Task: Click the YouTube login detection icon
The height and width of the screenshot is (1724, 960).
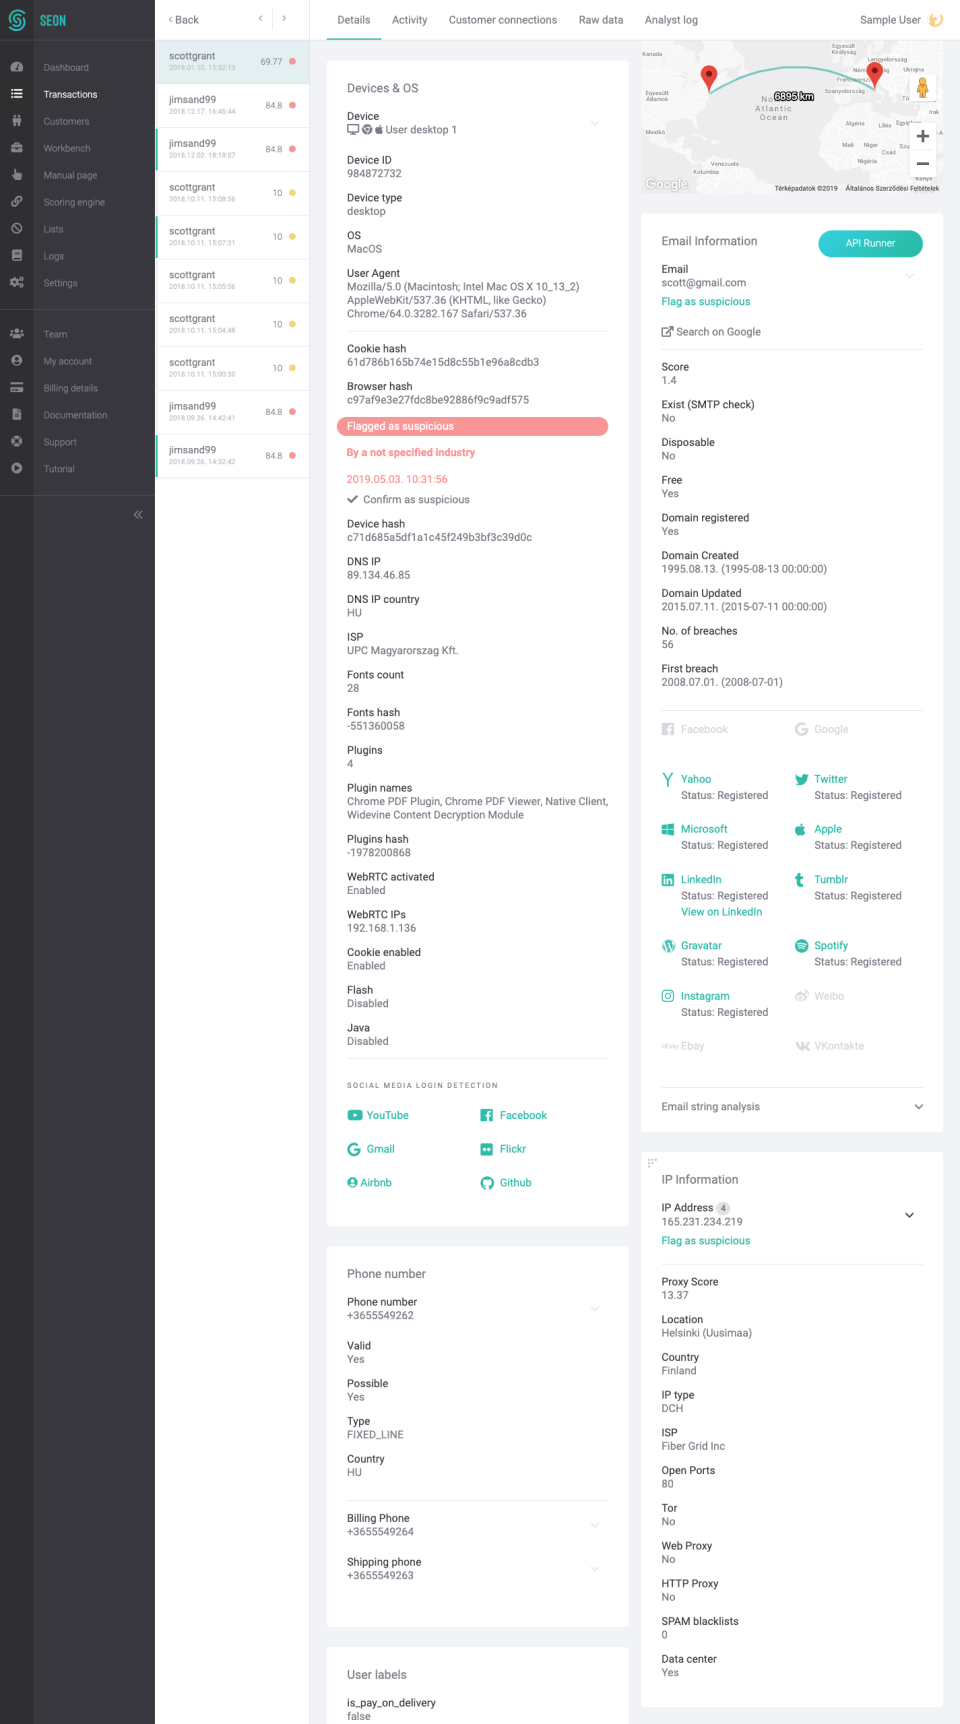Action: click(x=355, y=1115)
